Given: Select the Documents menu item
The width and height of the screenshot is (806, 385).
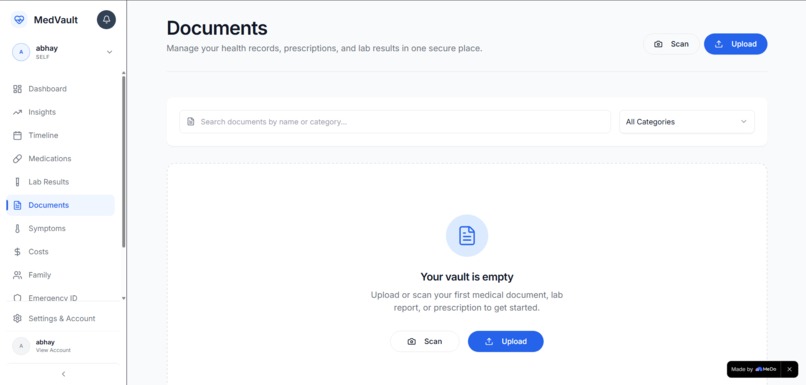Looking at the screenshot, I should (x=61, y=205).
